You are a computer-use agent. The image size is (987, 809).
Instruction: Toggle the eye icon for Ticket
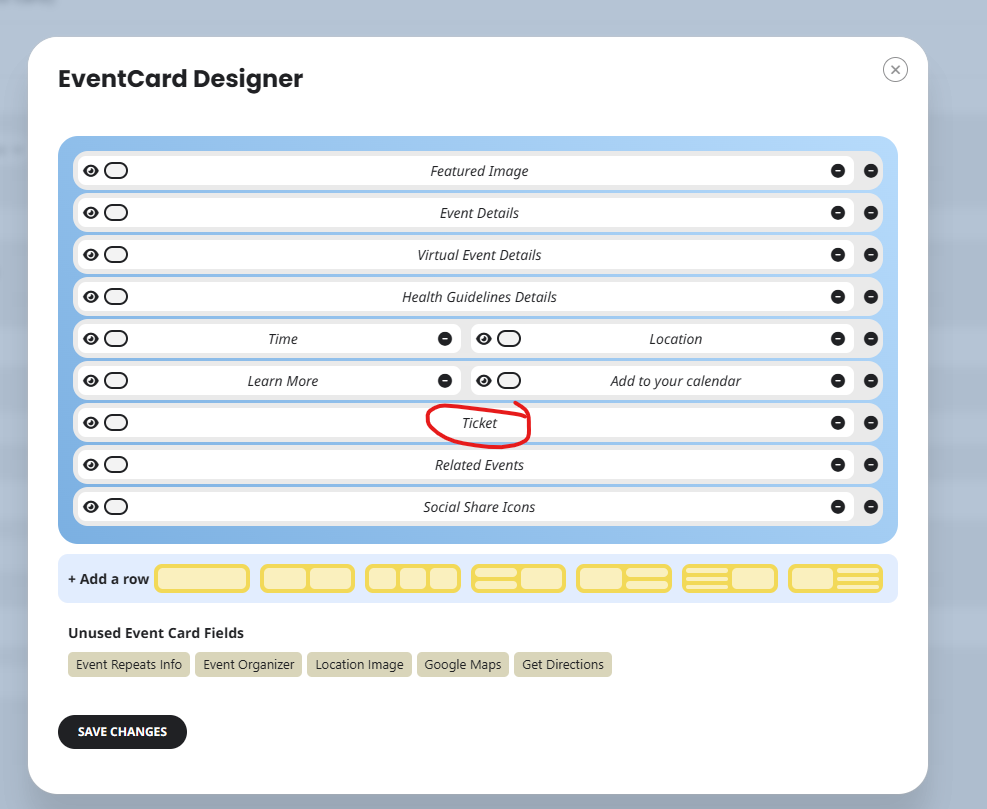point(91,422)
